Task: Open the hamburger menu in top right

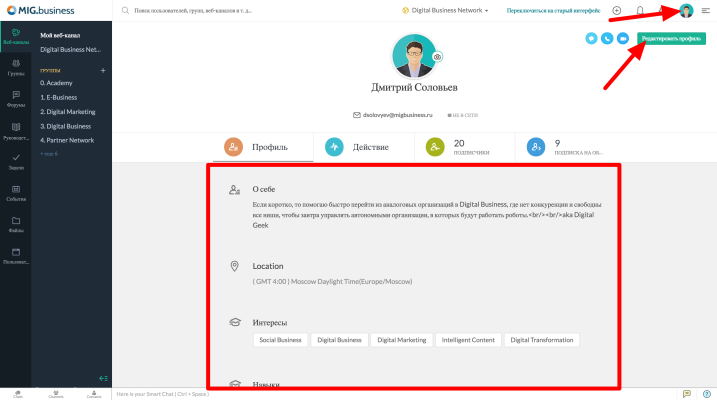Action: pos(706,11)
